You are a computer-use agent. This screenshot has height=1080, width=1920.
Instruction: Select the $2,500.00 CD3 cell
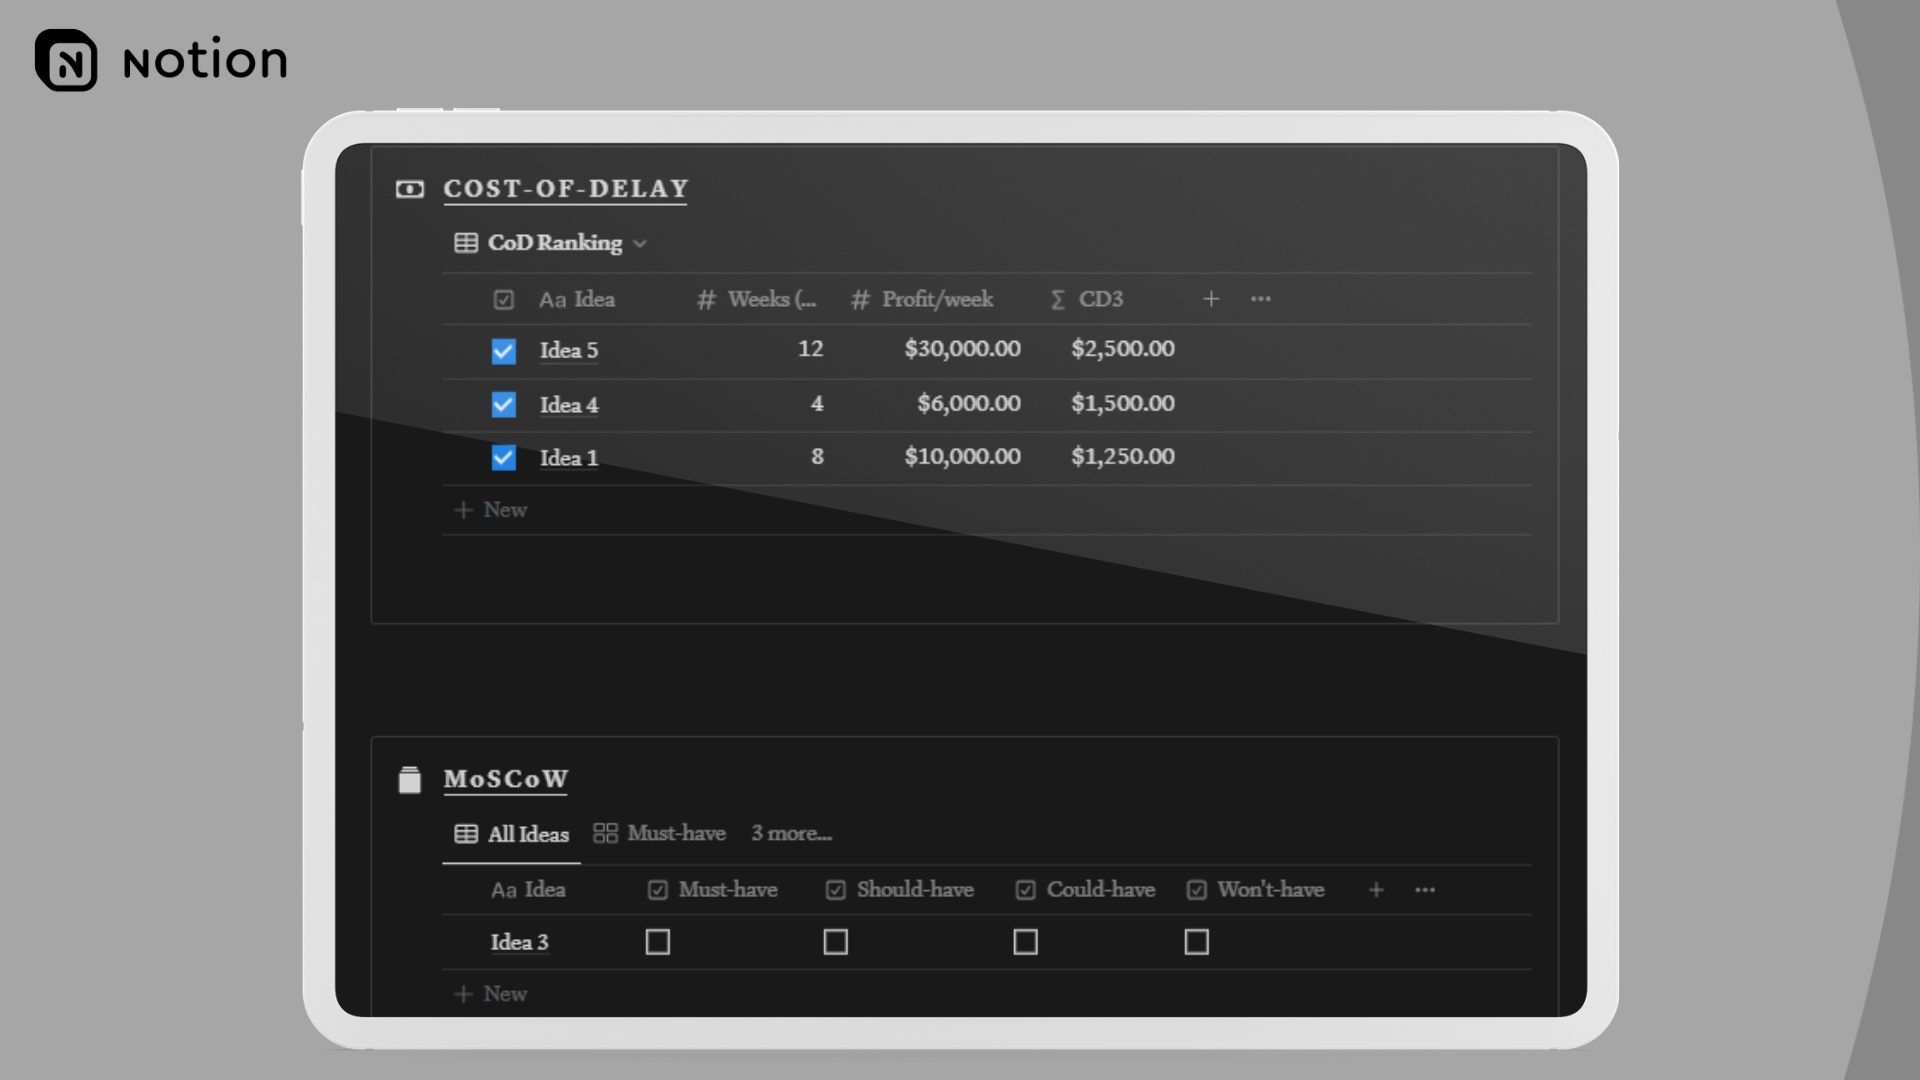[x=1122, y=349]
